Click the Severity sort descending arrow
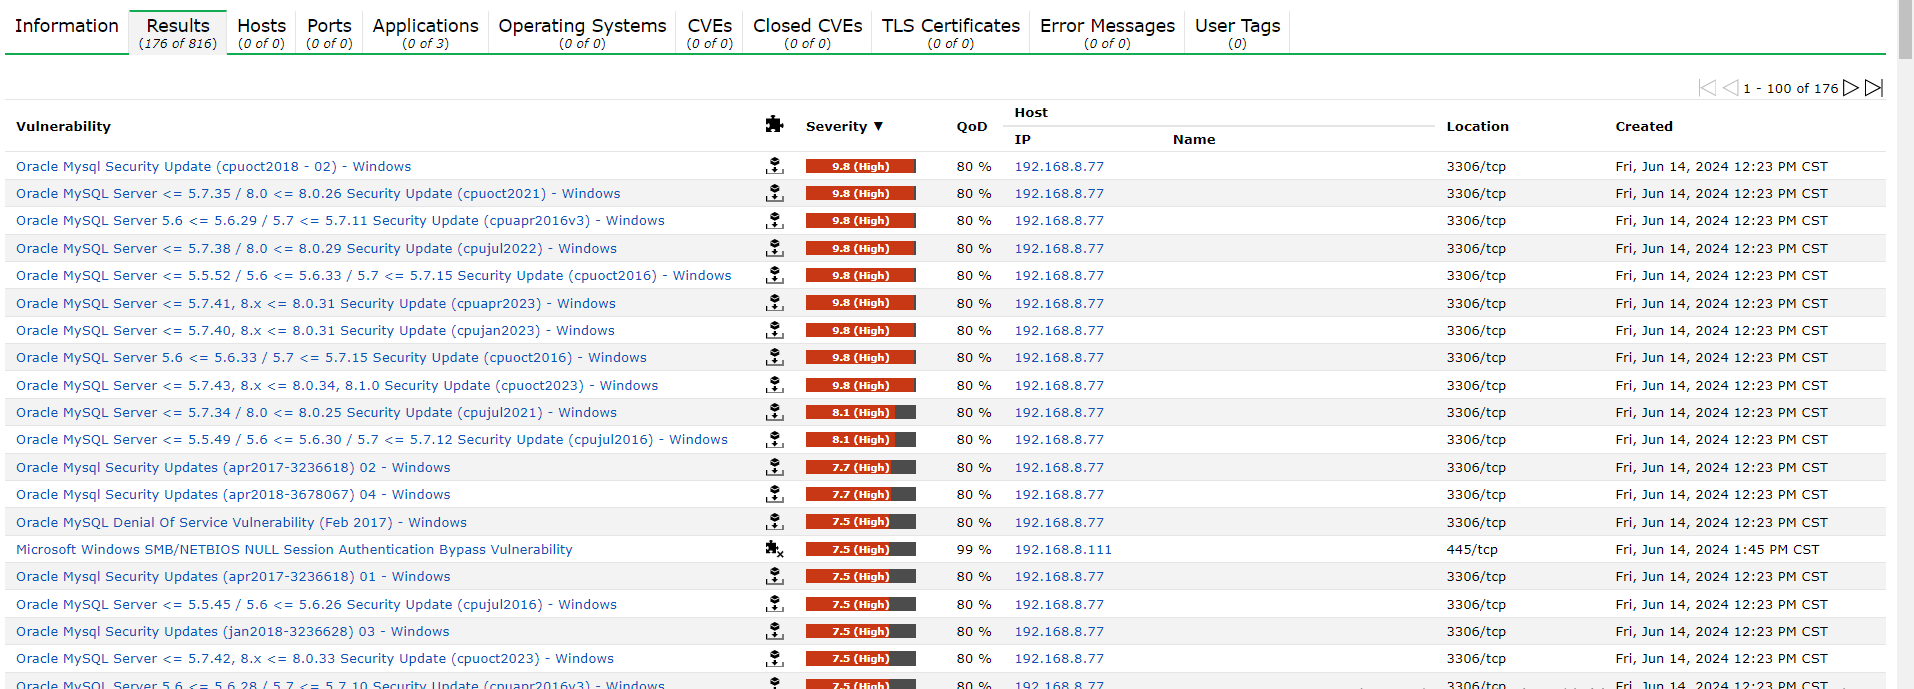This screenshot has height=689, width=1914. (878, 126)
